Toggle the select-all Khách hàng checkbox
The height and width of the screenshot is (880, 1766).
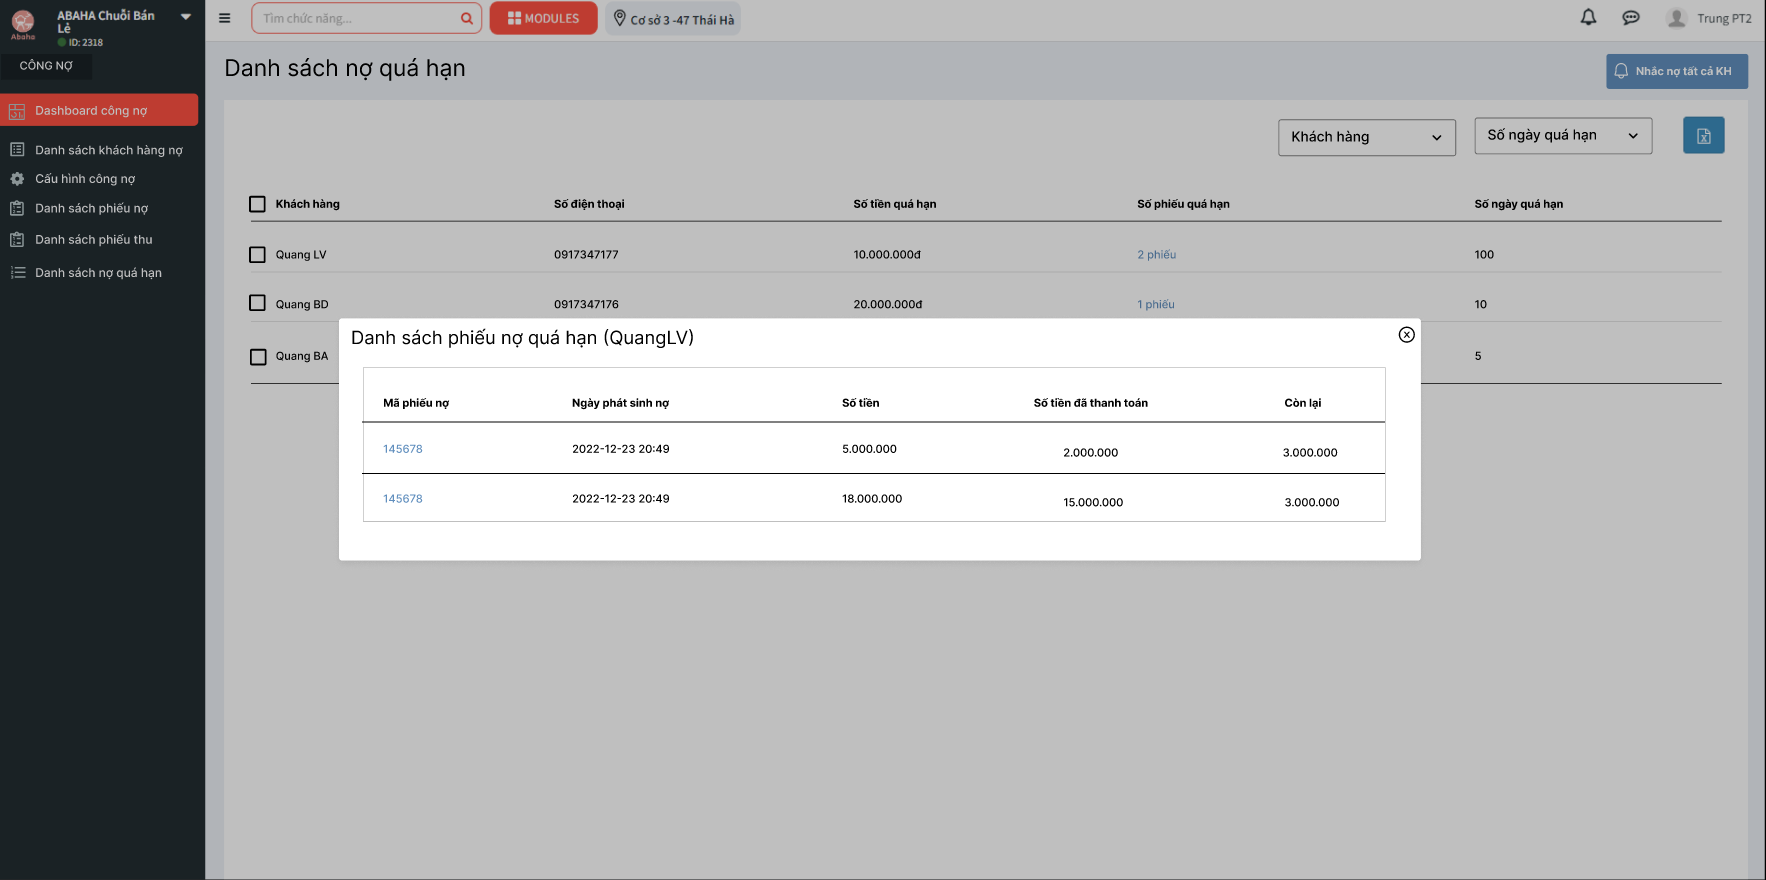click(257, 204)
